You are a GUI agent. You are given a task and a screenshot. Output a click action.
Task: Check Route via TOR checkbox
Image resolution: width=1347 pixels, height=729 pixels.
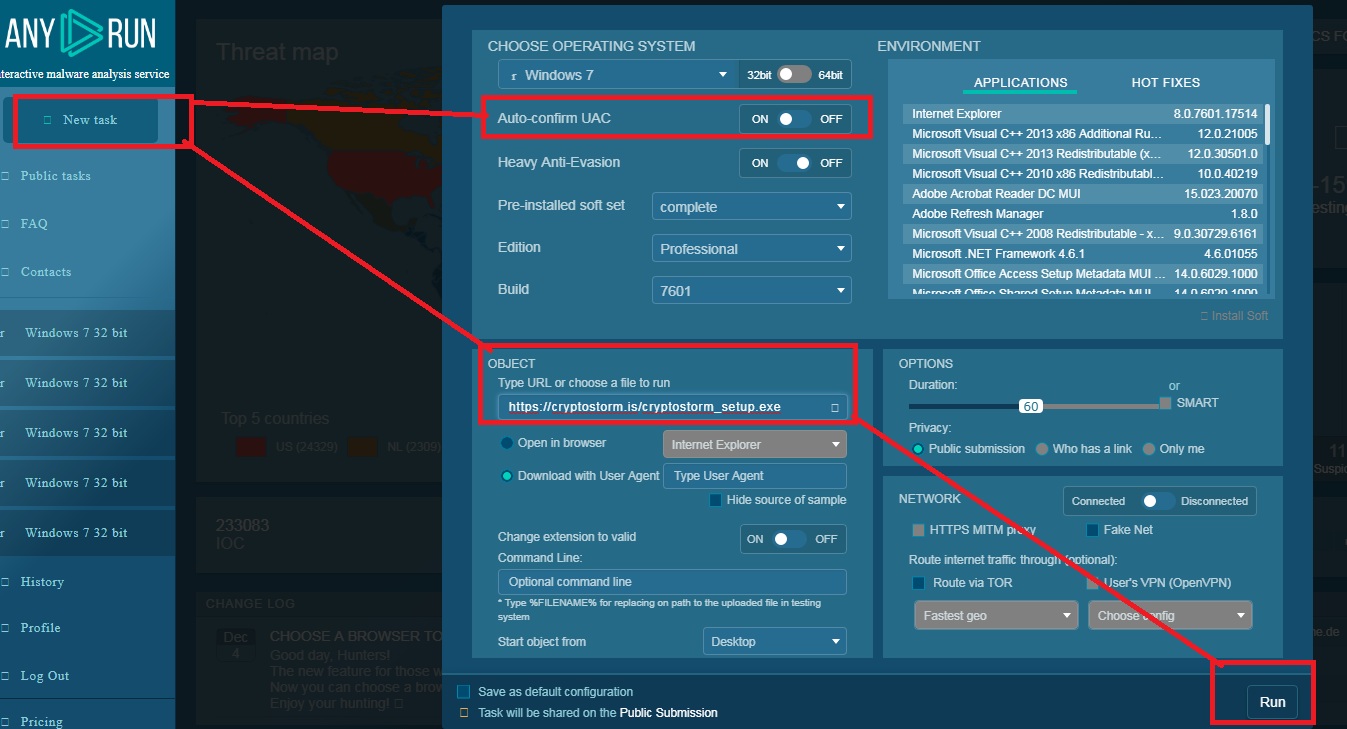919,583
